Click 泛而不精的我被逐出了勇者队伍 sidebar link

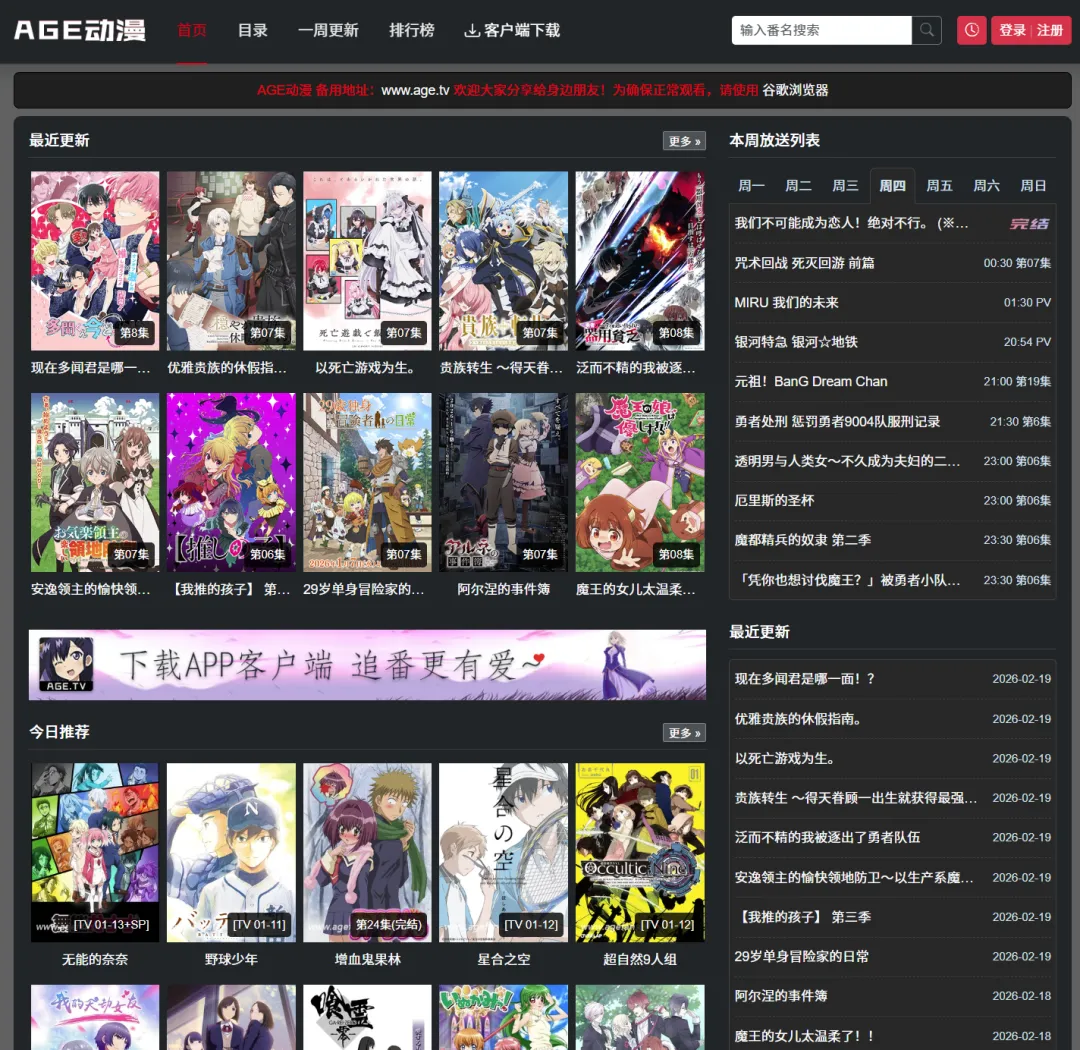click(827, 838)
